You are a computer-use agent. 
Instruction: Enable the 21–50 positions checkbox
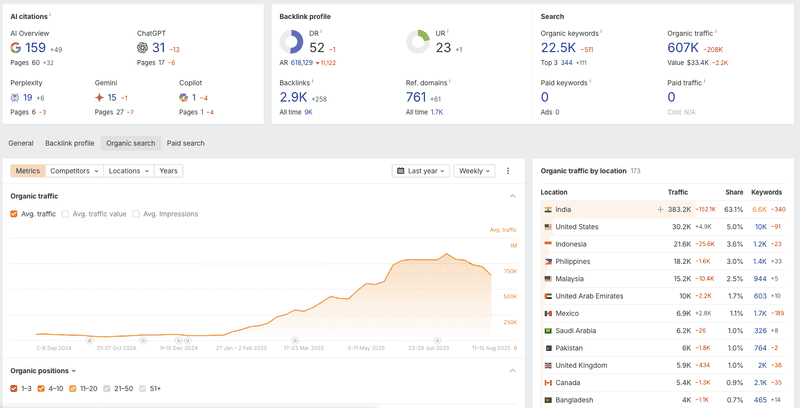coord(107,389)
